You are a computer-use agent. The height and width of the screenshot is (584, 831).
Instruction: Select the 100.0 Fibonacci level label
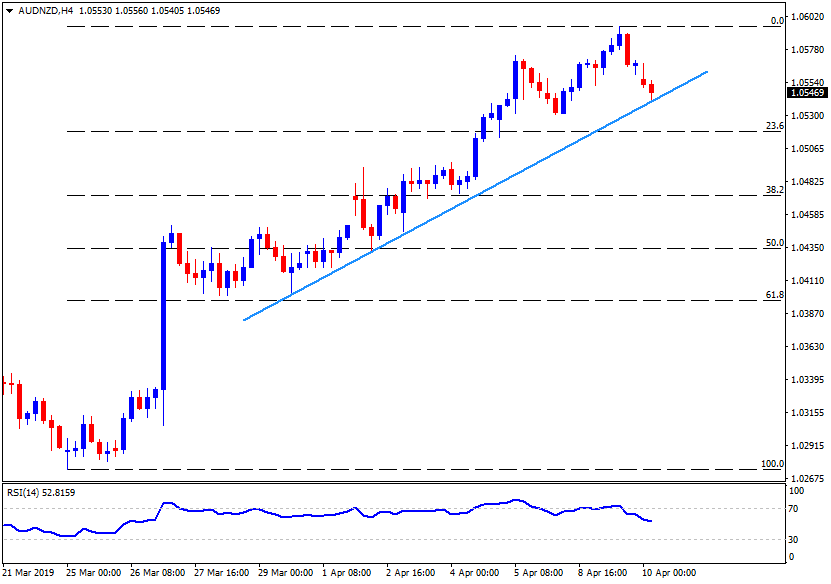(x=771, y=464)
